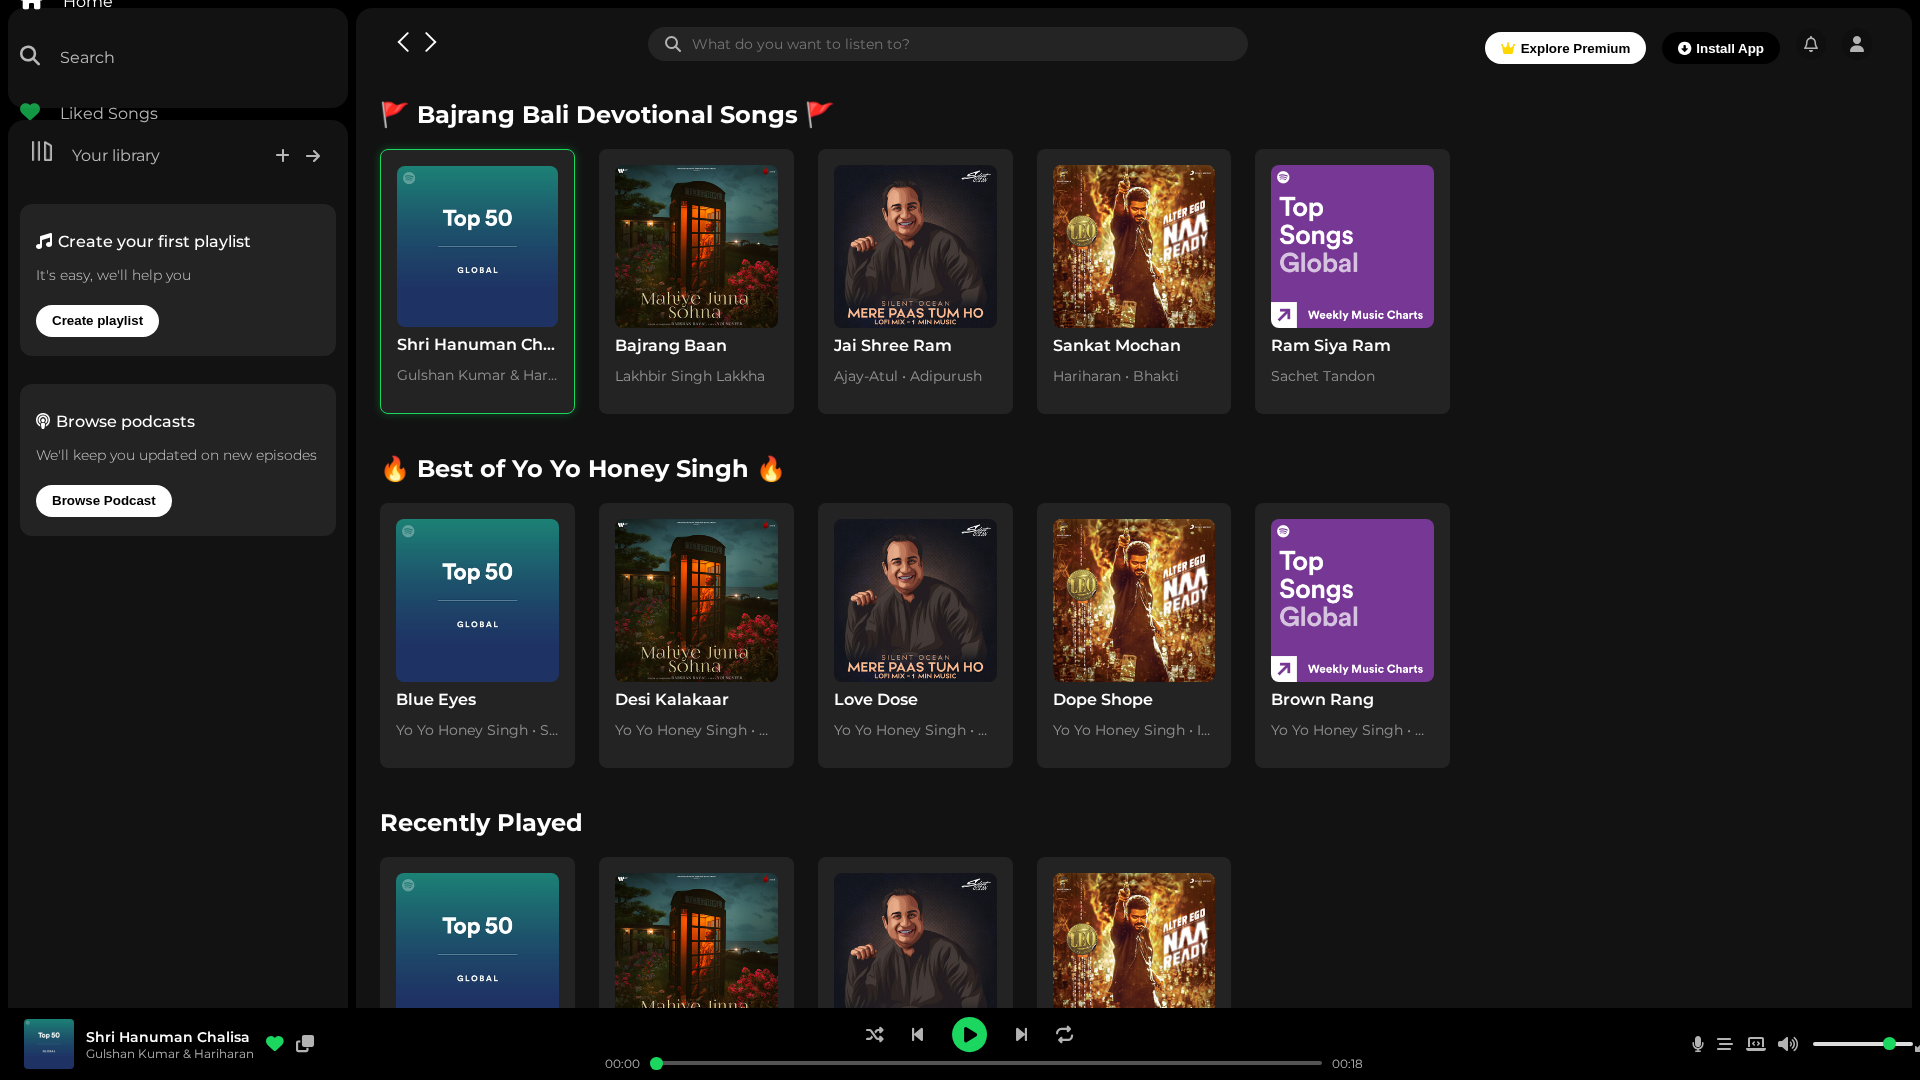Image resolution: width=1920 pixels, height=1080 pixels.
Task: Select the Brown Rang song title
Action: pyautogui.click(x=1322, y=699)
